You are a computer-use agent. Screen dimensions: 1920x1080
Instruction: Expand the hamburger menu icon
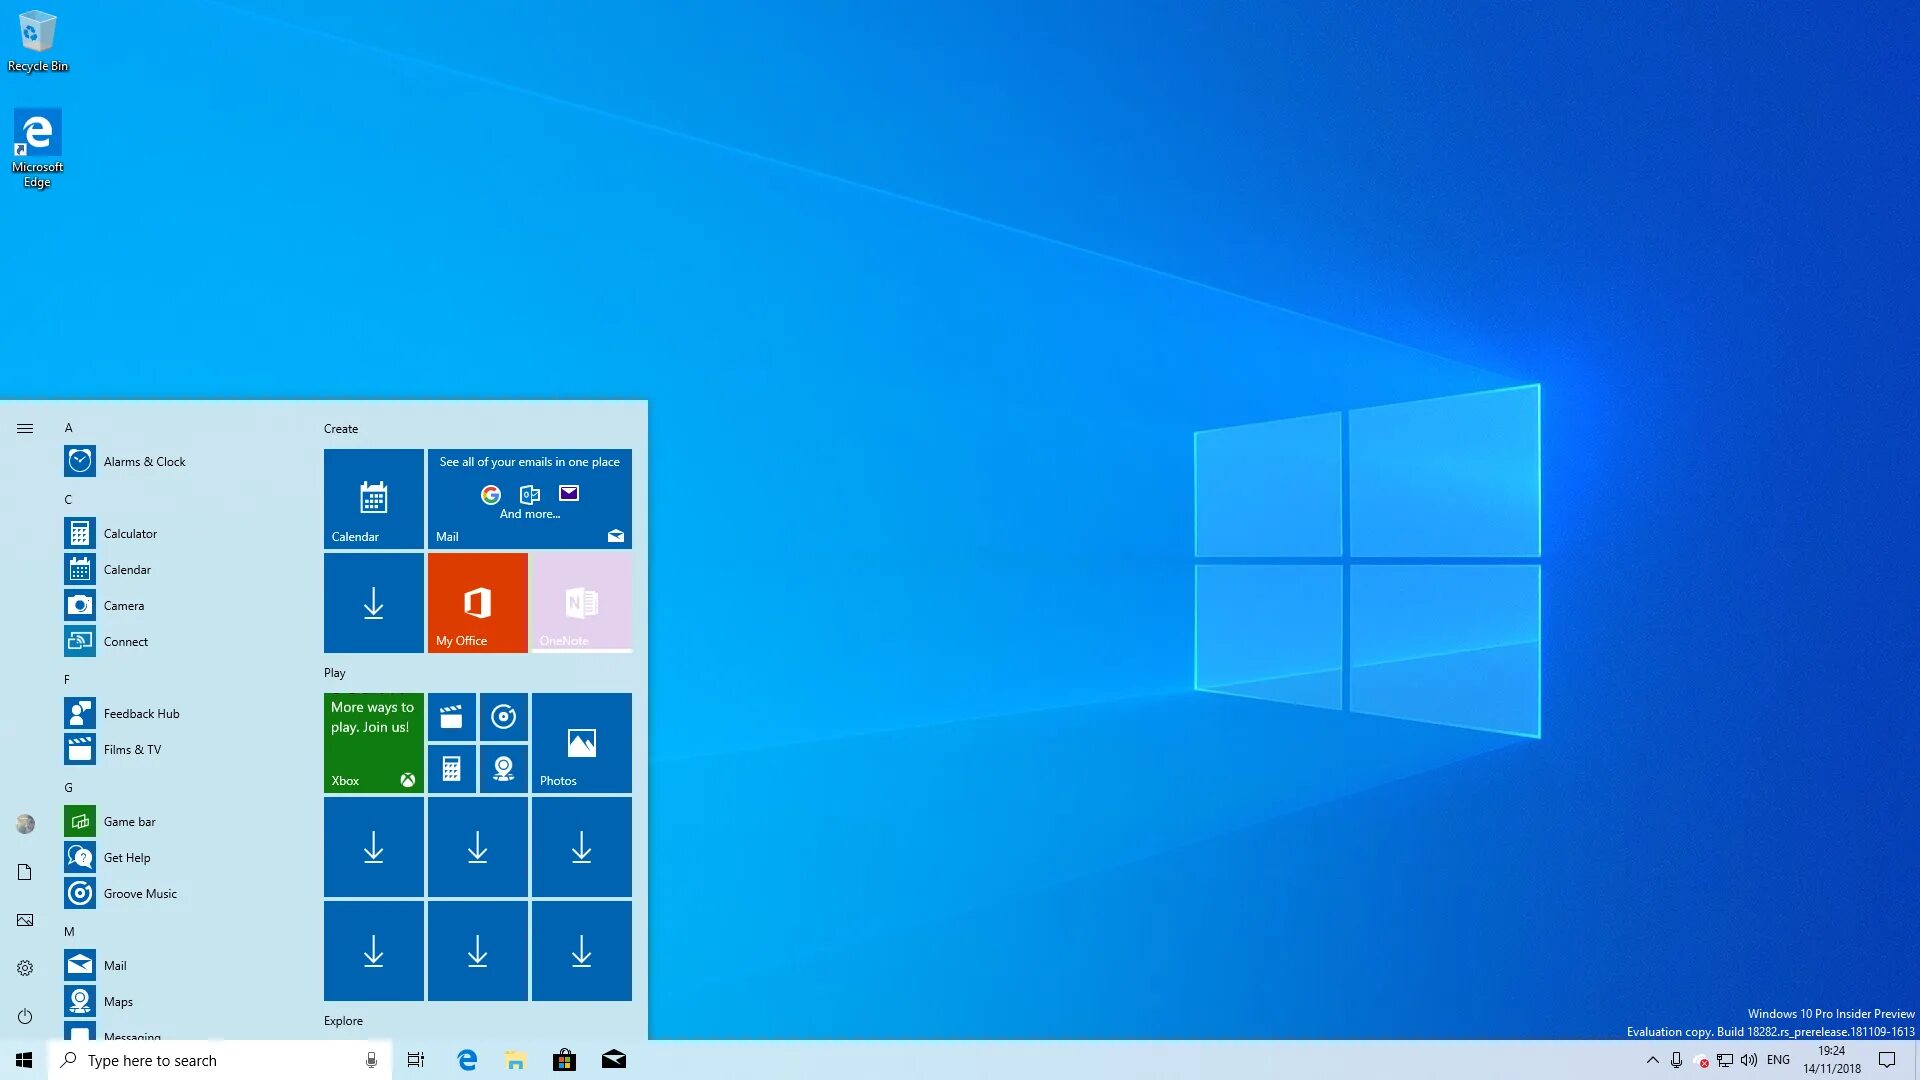click(x=25, y=427)
